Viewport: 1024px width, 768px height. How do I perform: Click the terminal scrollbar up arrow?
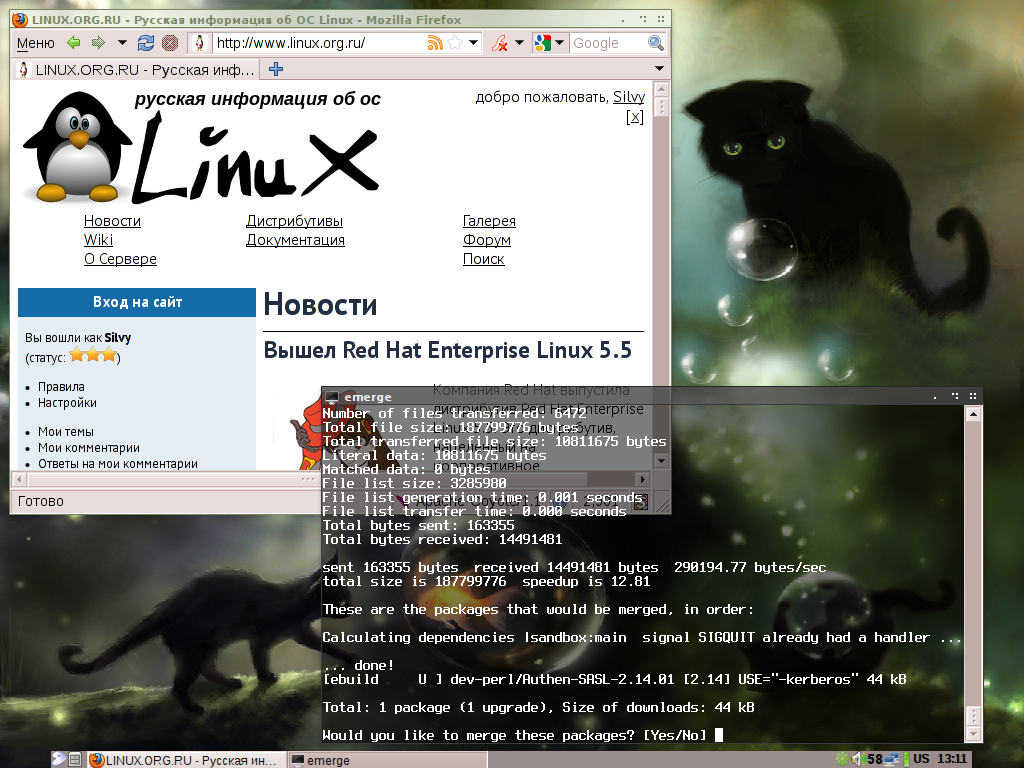point(973,414)
